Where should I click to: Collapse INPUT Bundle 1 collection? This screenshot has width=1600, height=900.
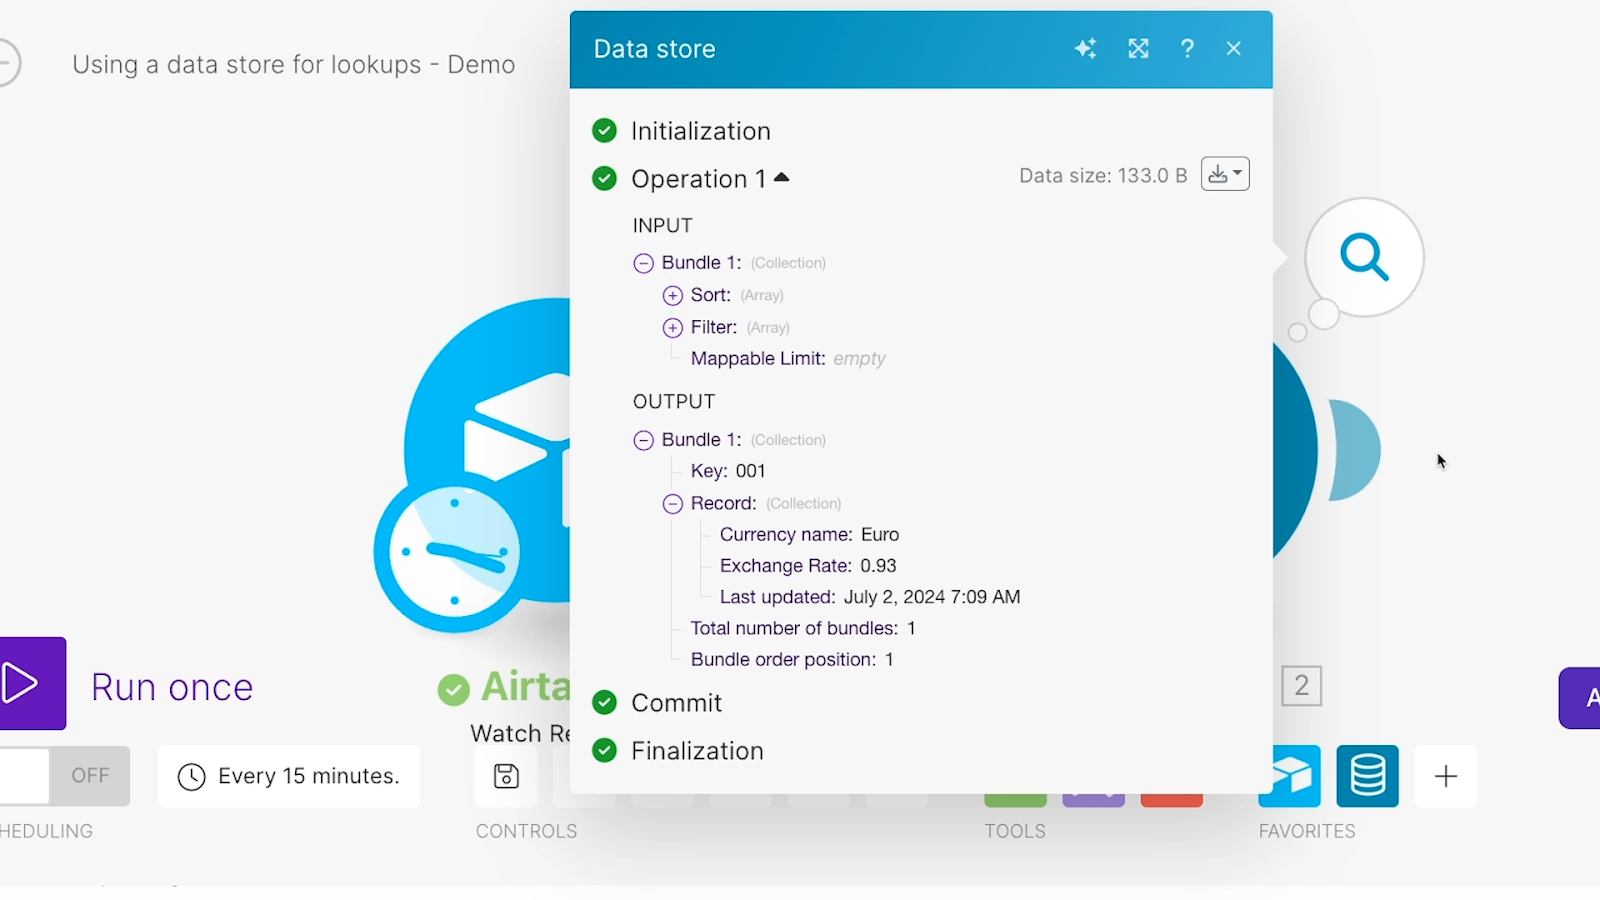pyautogui.click(x=644, y=264)
